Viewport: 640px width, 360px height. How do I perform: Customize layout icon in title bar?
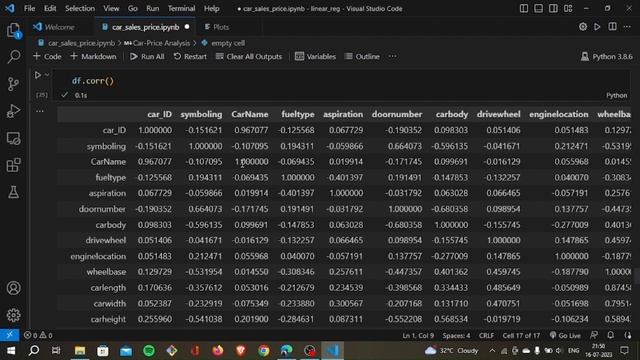coord(568,8)
